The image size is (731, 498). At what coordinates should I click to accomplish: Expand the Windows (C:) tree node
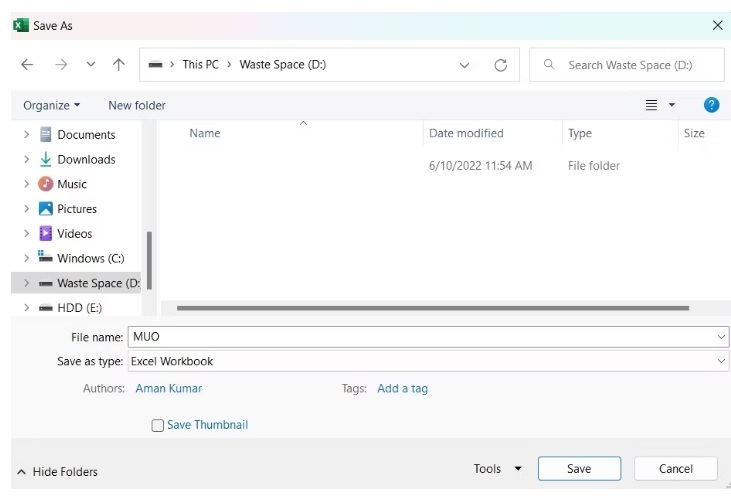pos(27,258)
